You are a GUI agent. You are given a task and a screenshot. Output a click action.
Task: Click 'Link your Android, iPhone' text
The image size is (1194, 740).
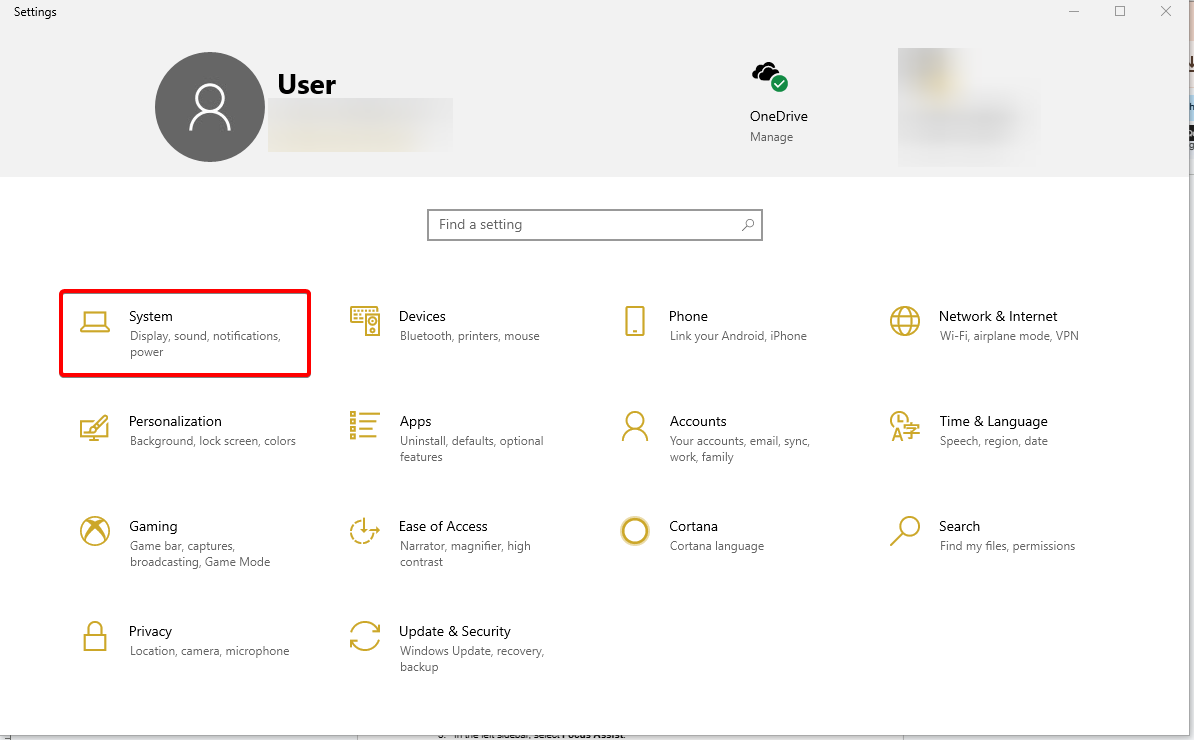click(738, 336)
